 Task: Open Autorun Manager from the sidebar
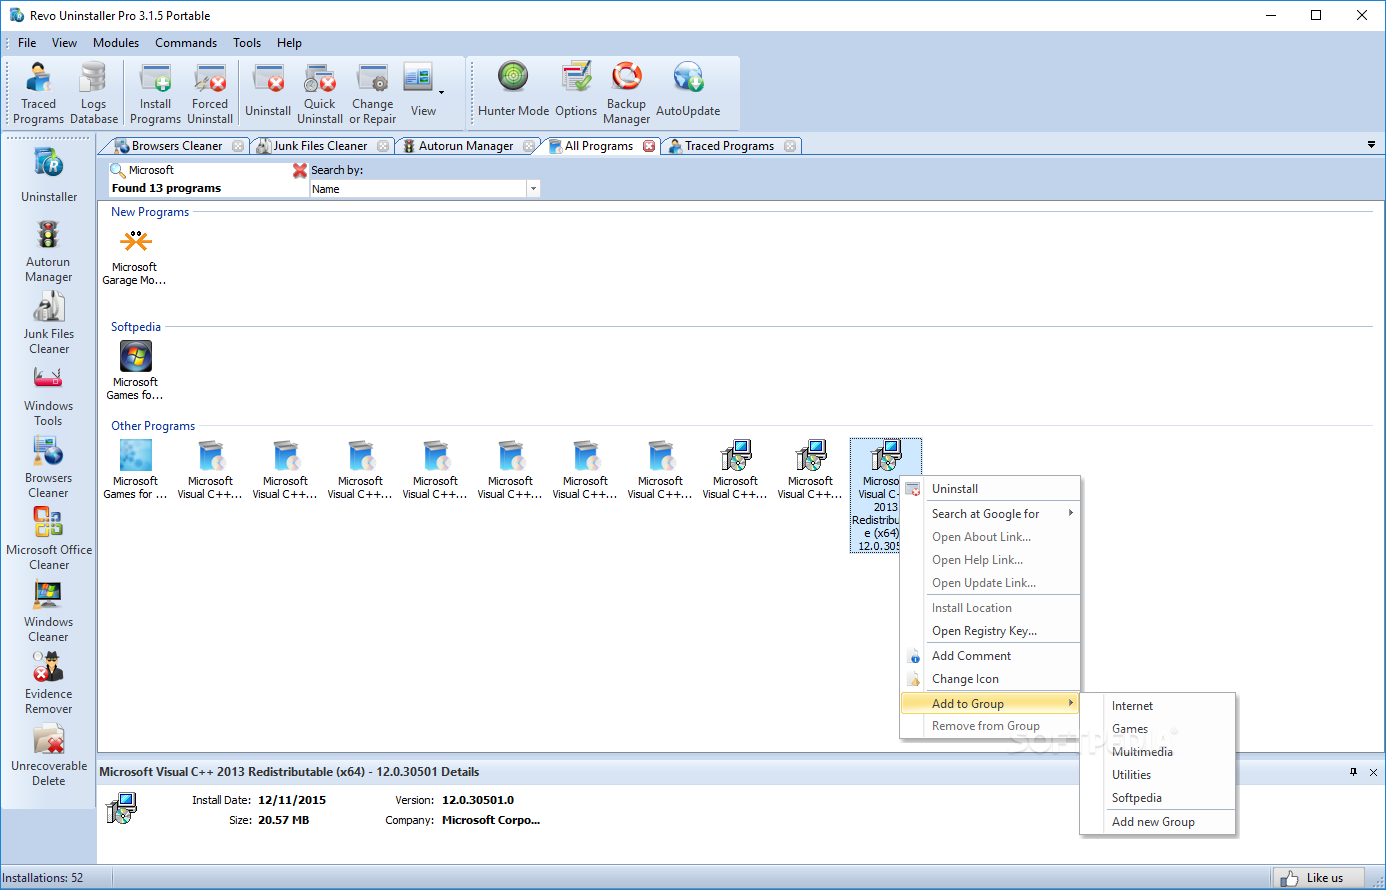point(49,251)
